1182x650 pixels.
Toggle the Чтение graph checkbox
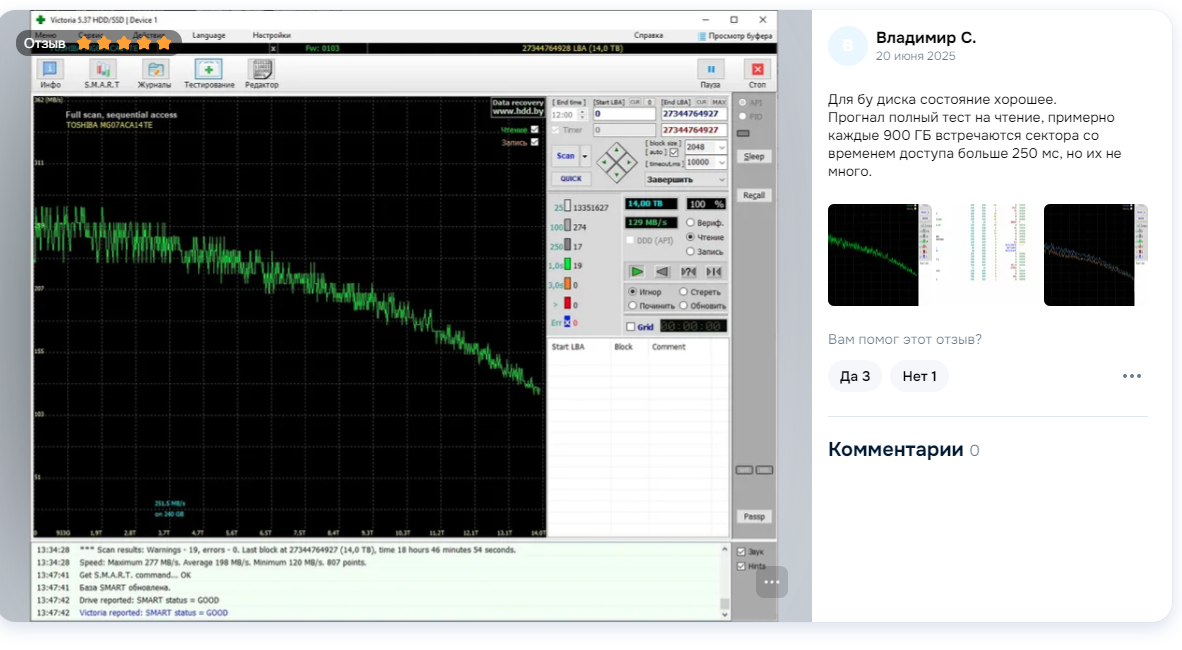[534, 130]
